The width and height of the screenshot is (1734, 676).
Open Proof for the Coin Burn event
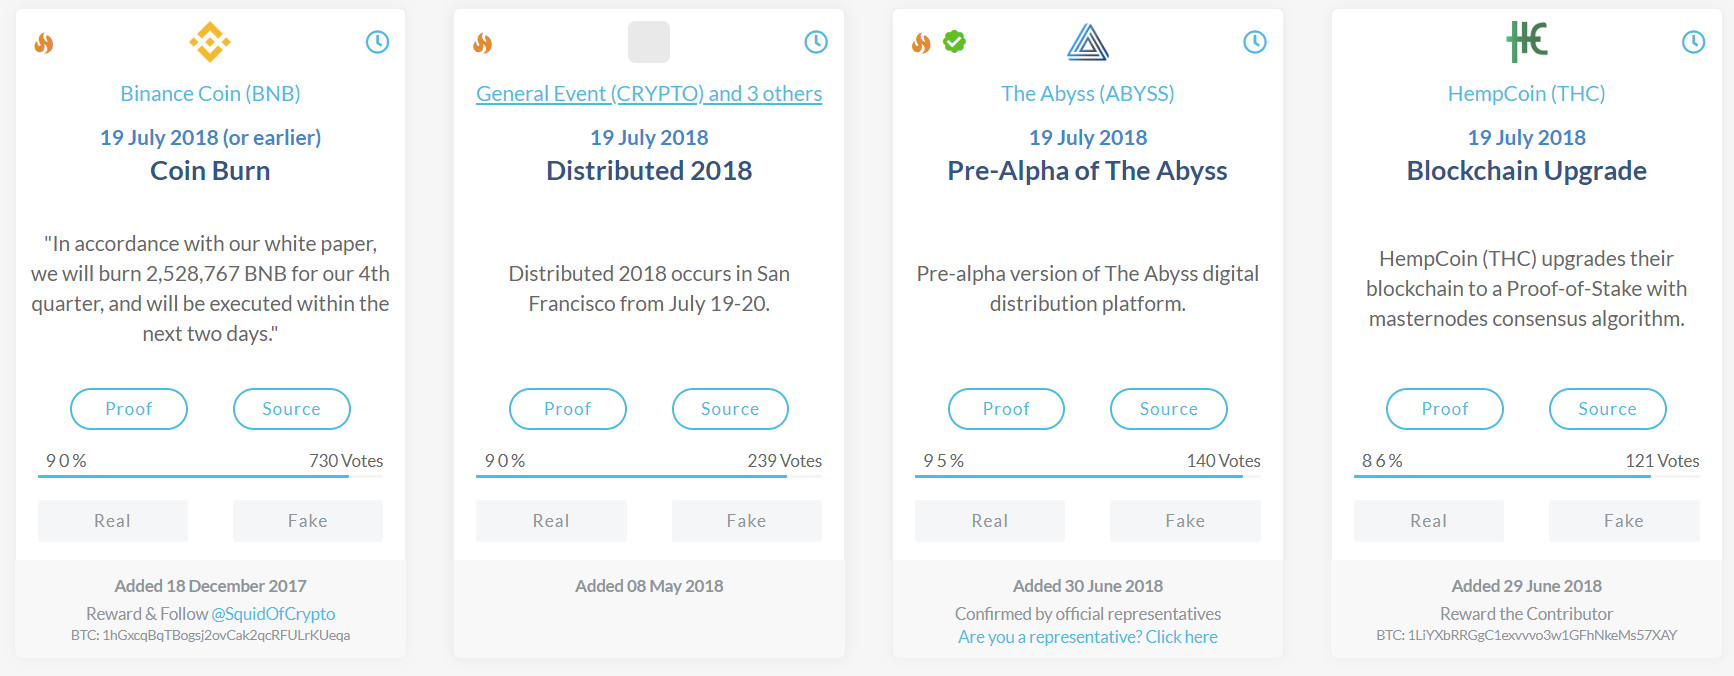pyautogui.click(x=129, y=409)
